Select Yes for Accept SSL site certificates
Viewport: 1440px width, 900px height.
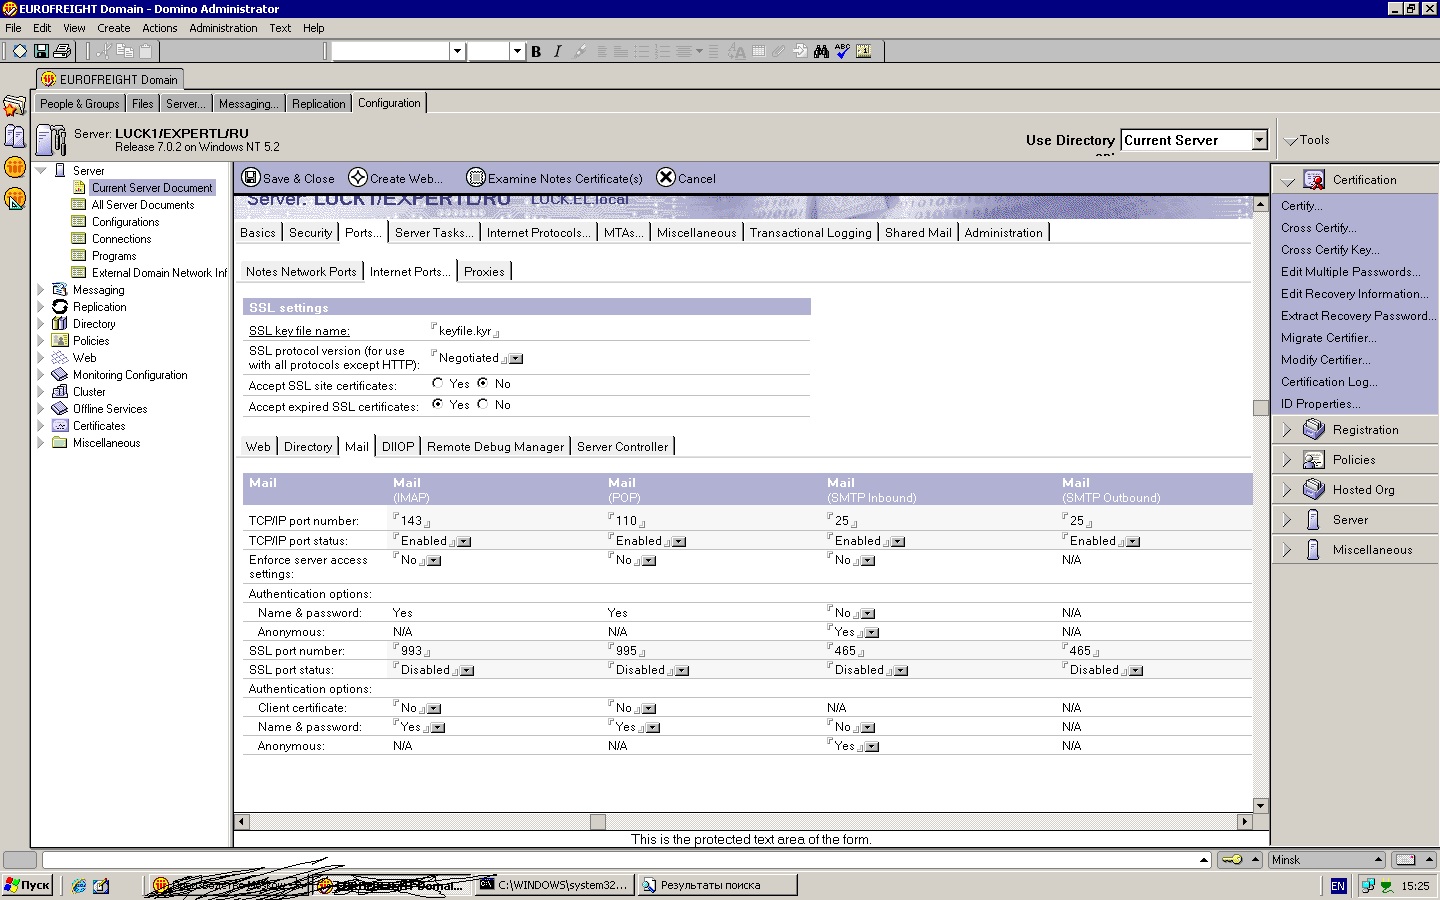pyautogui.click(x=437, y=383)
